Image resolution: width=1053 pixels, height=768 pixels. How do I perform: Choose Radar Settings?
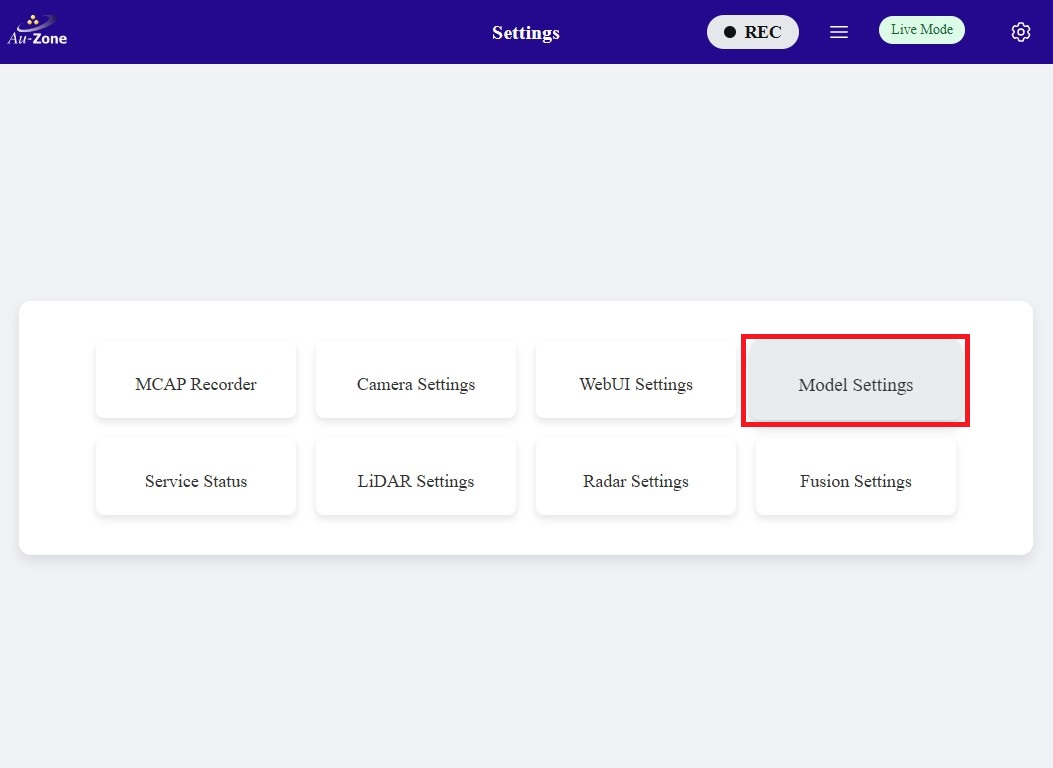(x=636, y=481)
